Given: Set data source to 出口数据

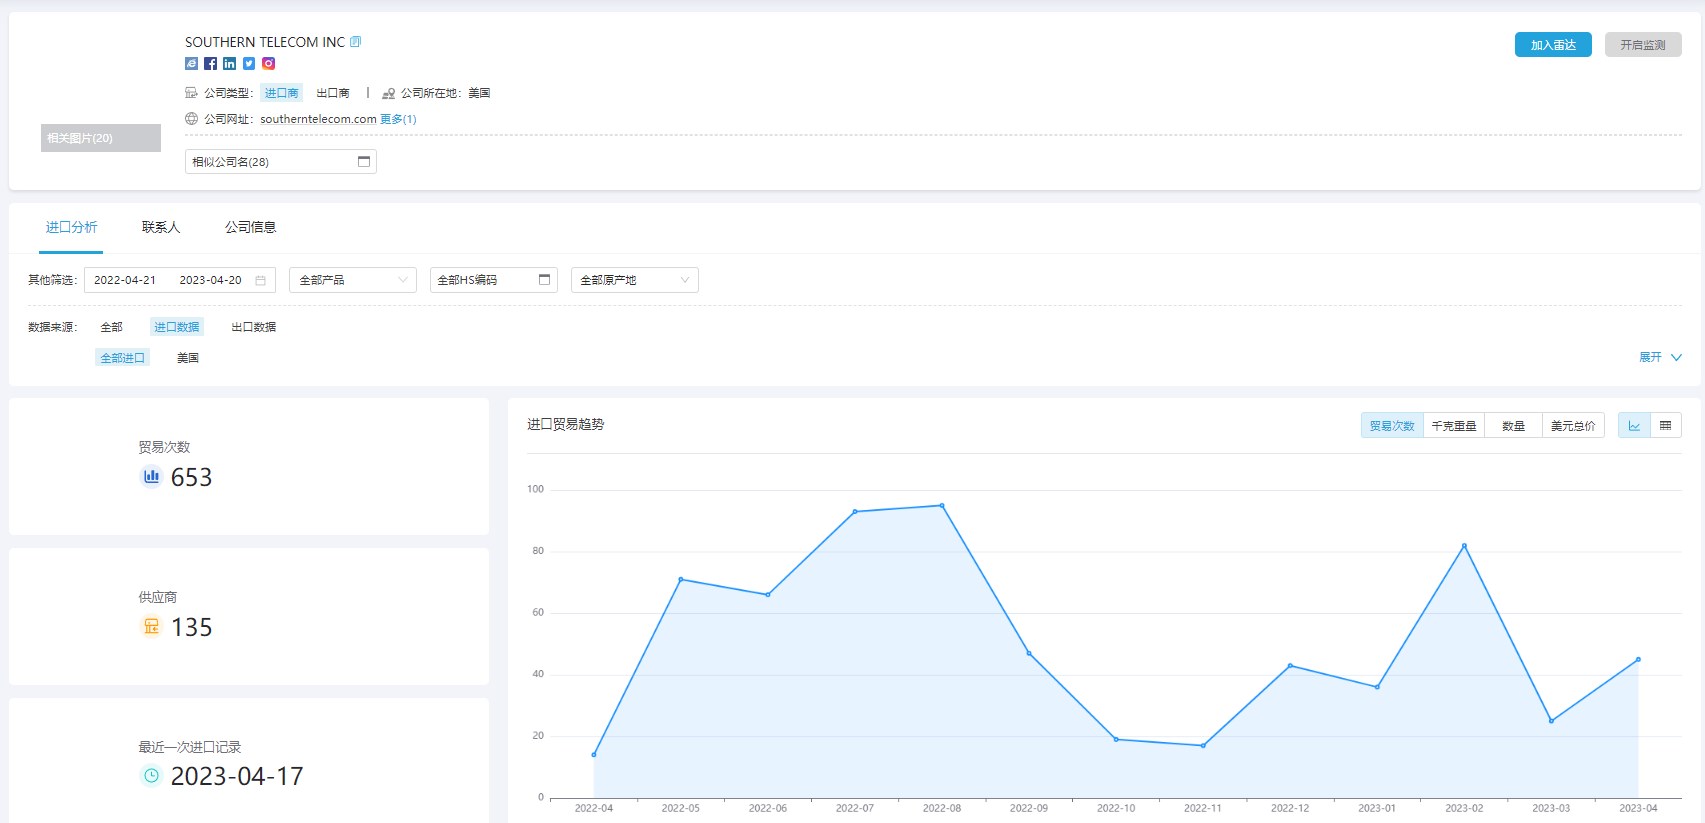Looking at the screenshot, I should tap(253, 327).
